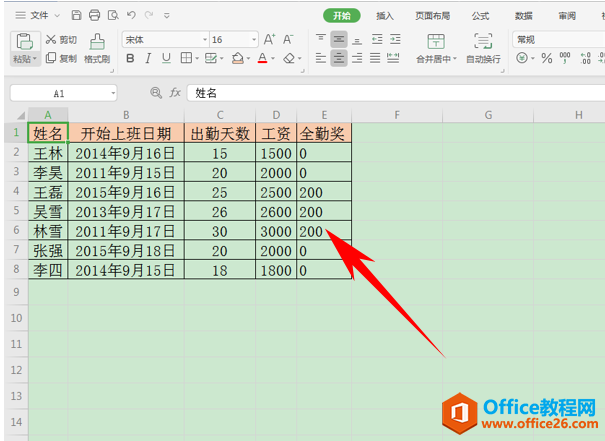This screenshot has height=441, width=605.
Task: Open the font size dropdown showing 16
Action: coord(254,40)
